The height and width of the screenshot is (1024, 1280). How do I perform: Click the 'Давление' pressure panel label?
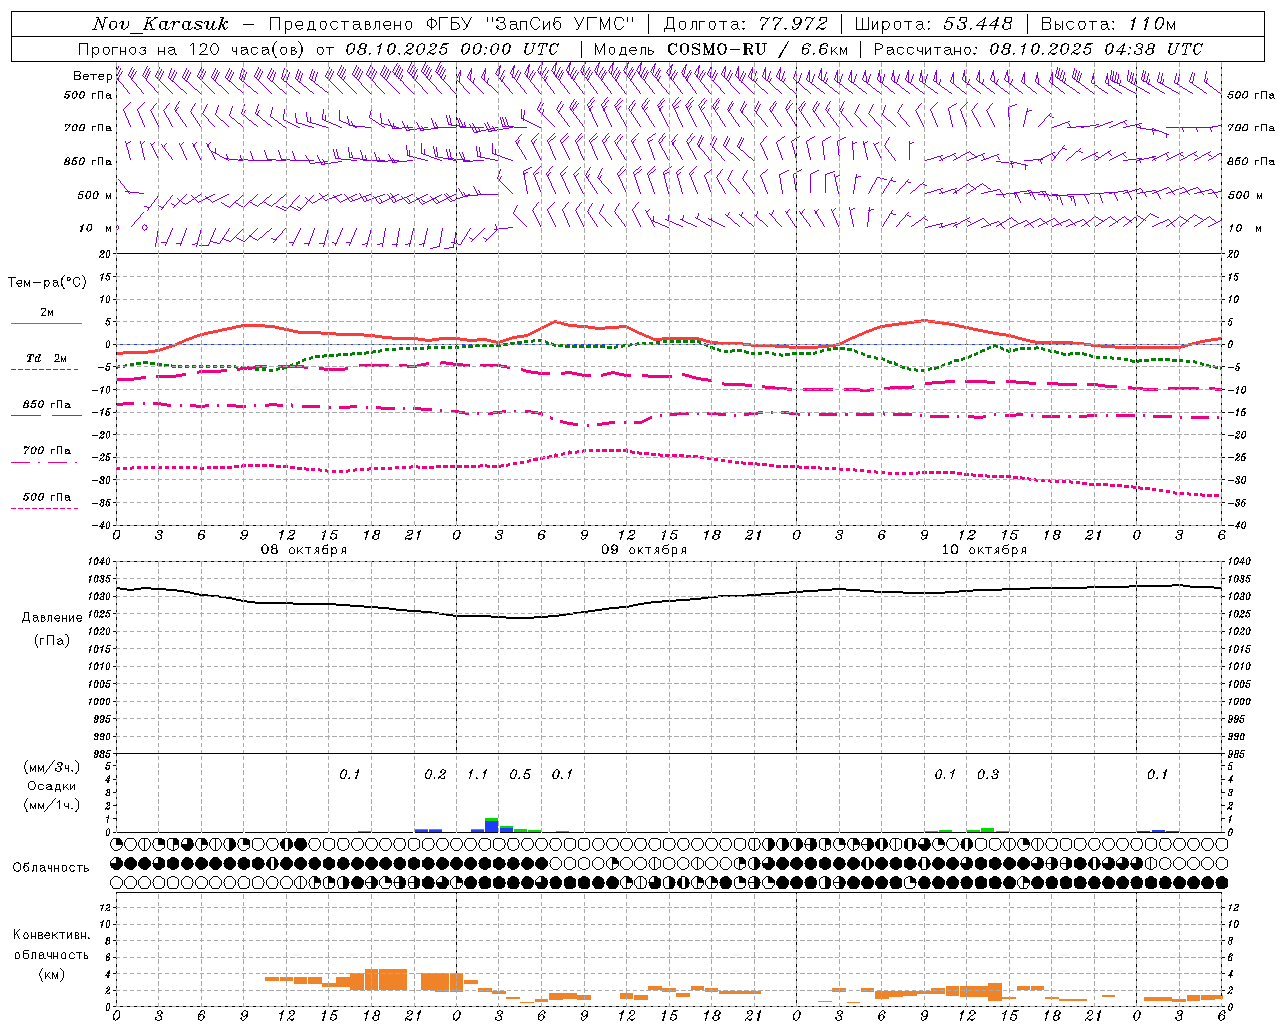tap(52, 618)
